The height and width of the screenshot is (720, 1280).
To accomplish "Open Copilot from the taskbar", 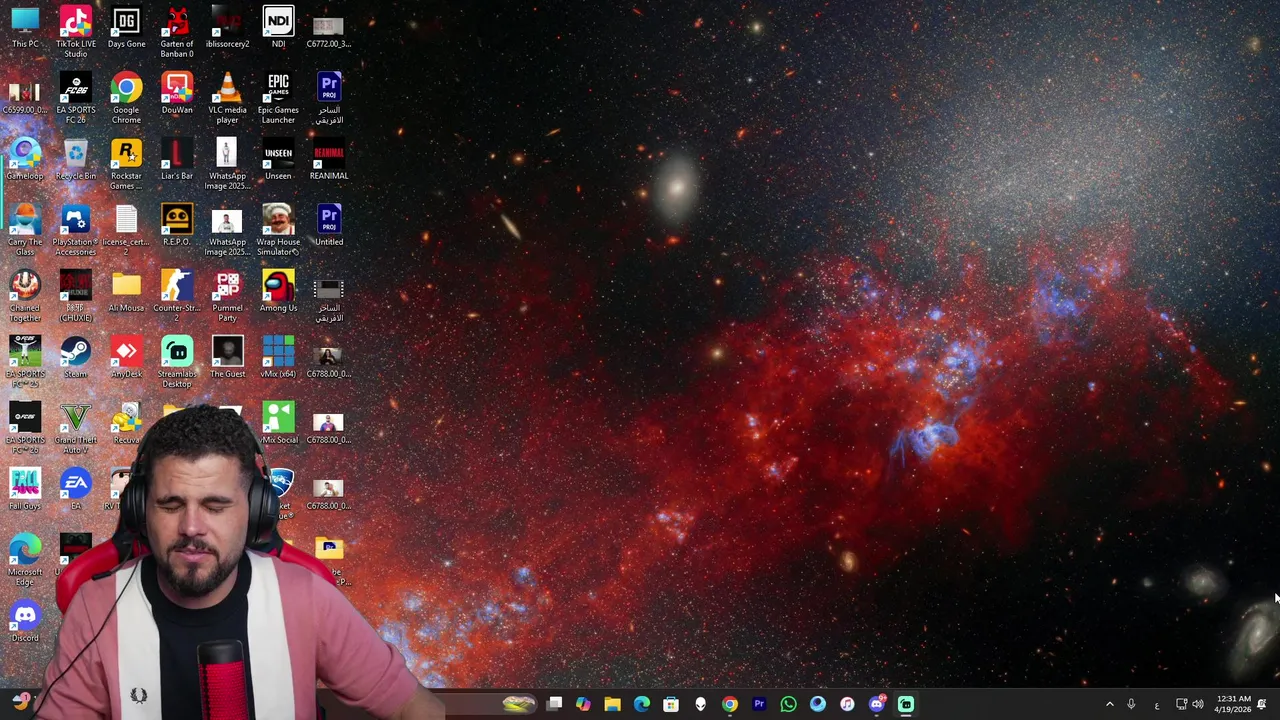I will pyautogui.click(x=583, y=704).
